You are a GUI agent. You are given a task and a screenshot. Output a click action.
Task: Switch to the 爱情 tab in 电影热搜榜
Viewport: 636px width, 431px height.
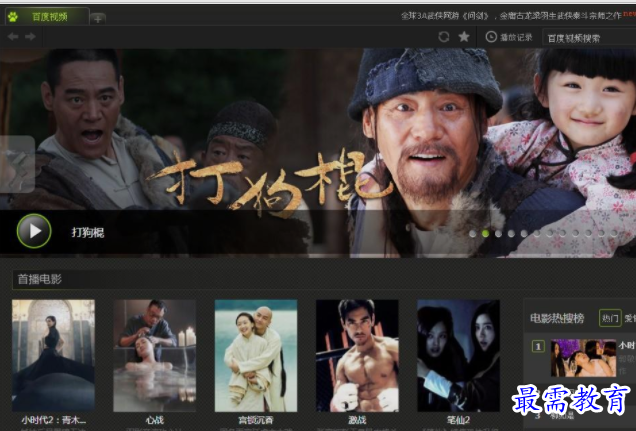630,318
